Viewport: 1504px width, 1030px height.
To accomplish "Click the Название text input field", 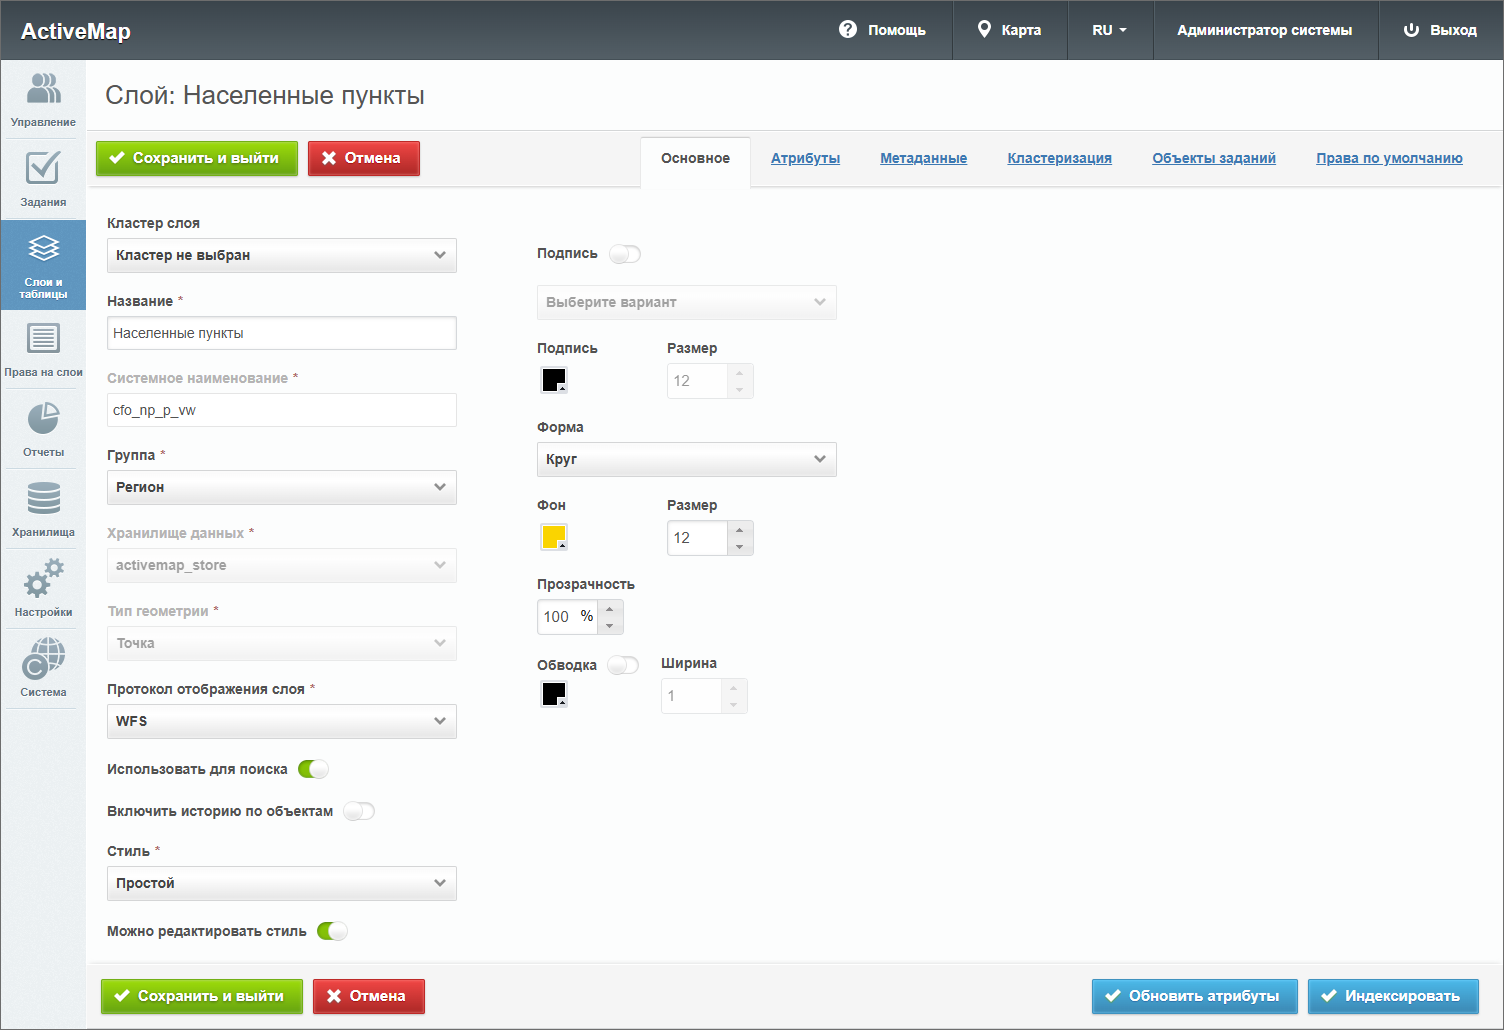I will [281, 333].
